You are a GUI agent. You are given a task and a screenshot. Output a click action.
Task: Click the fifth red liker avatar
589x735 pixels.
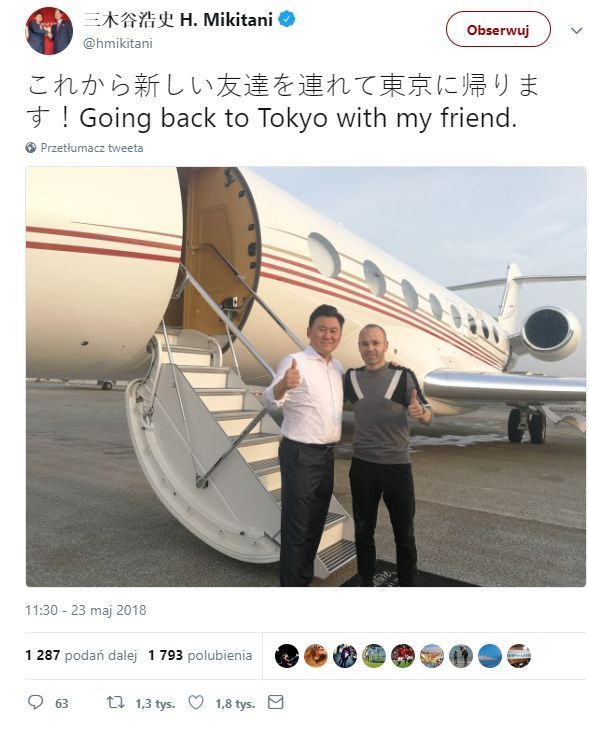(x=403, y=655)
